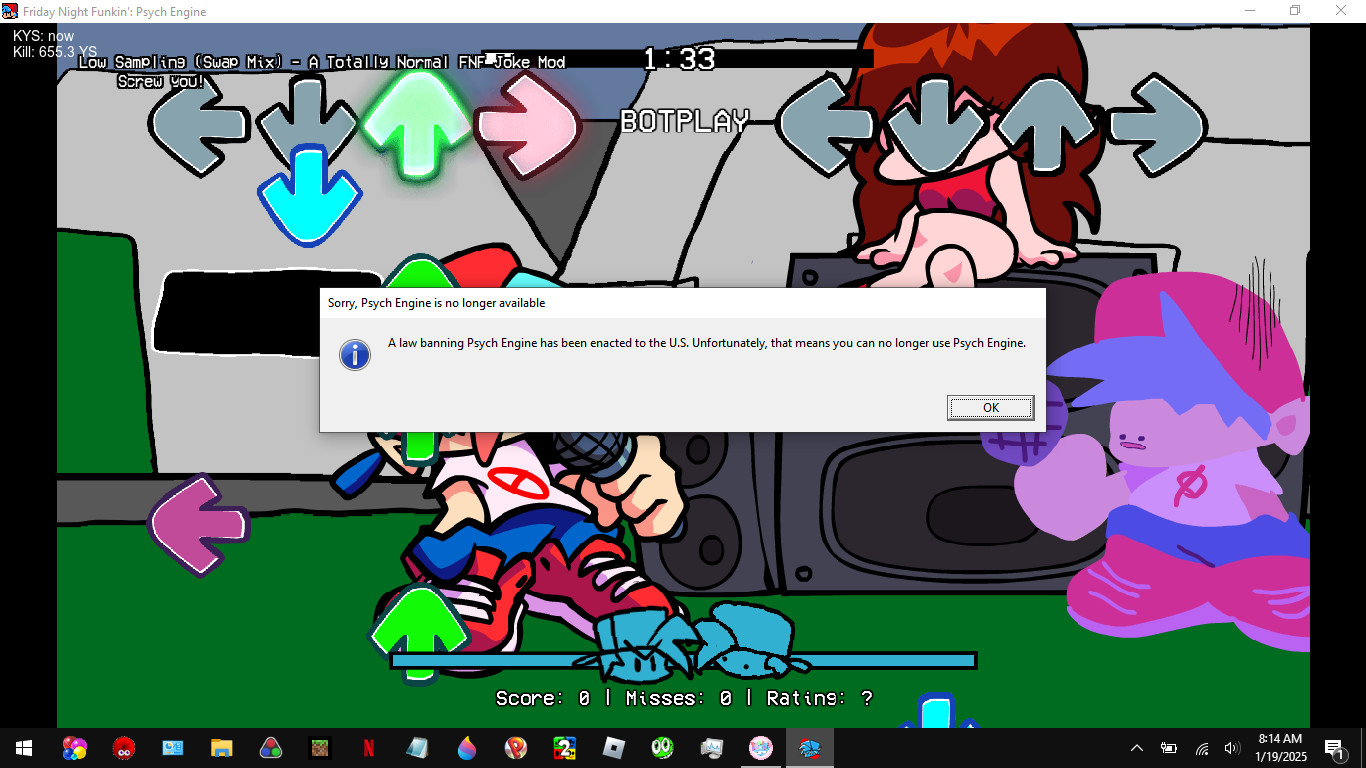Click the song time bar showing 1:33
1366x768 pixels.
tap(679, 59)
